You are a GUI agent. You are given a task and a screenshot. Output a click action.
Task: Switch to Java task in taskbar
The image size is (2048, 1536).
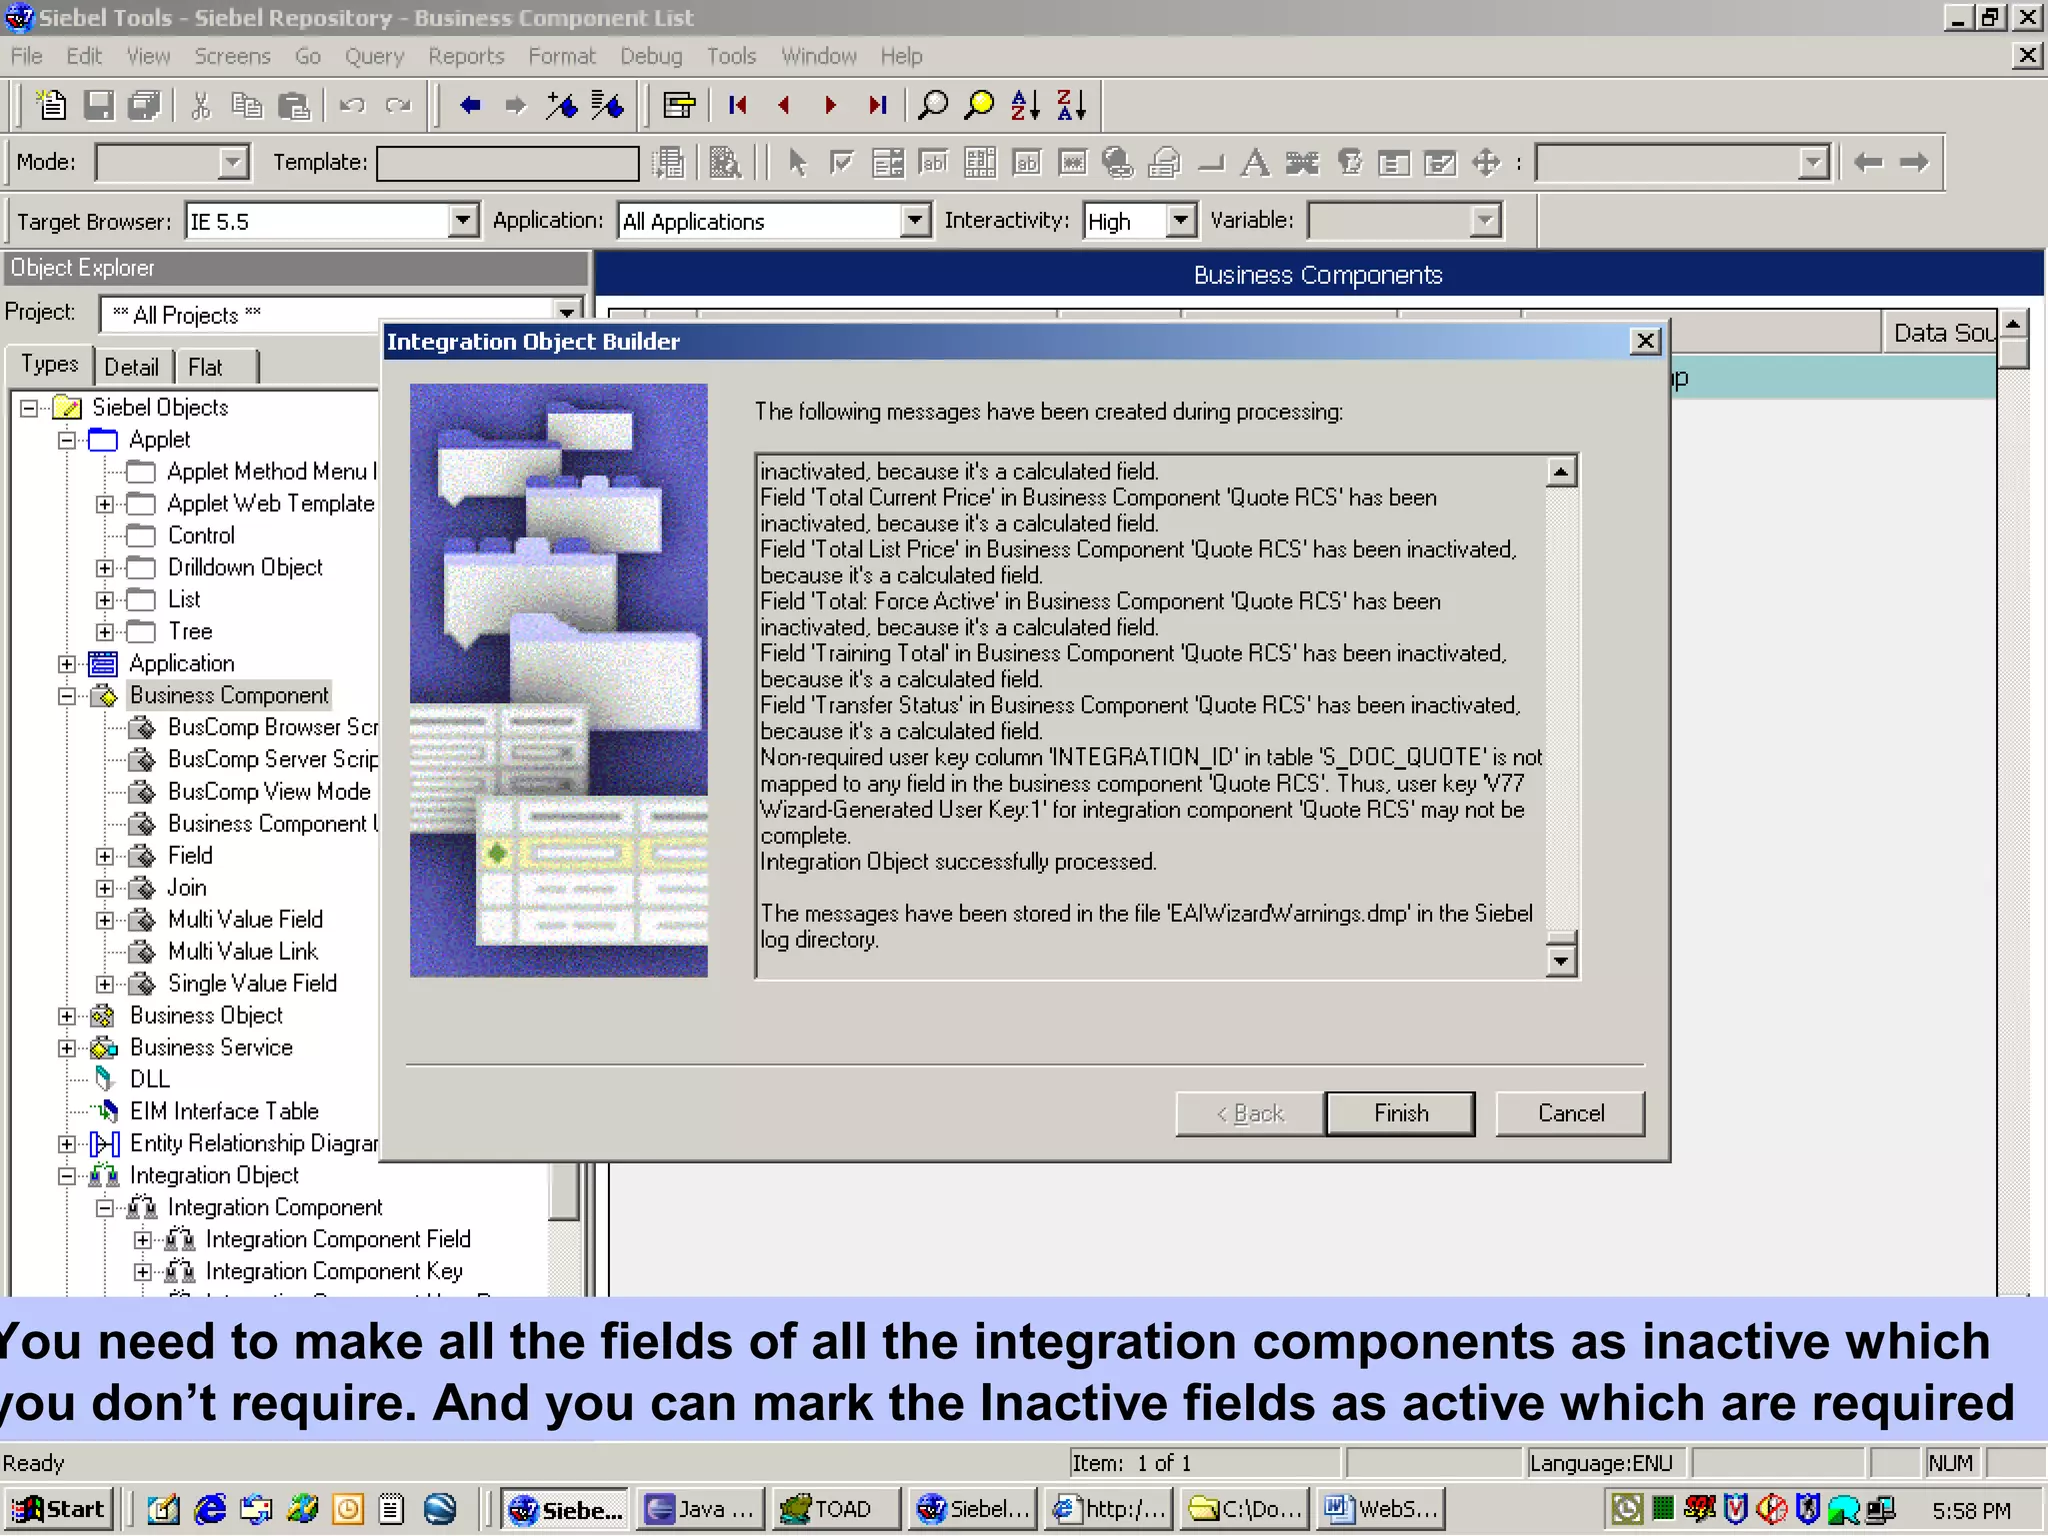(700, 1509)
